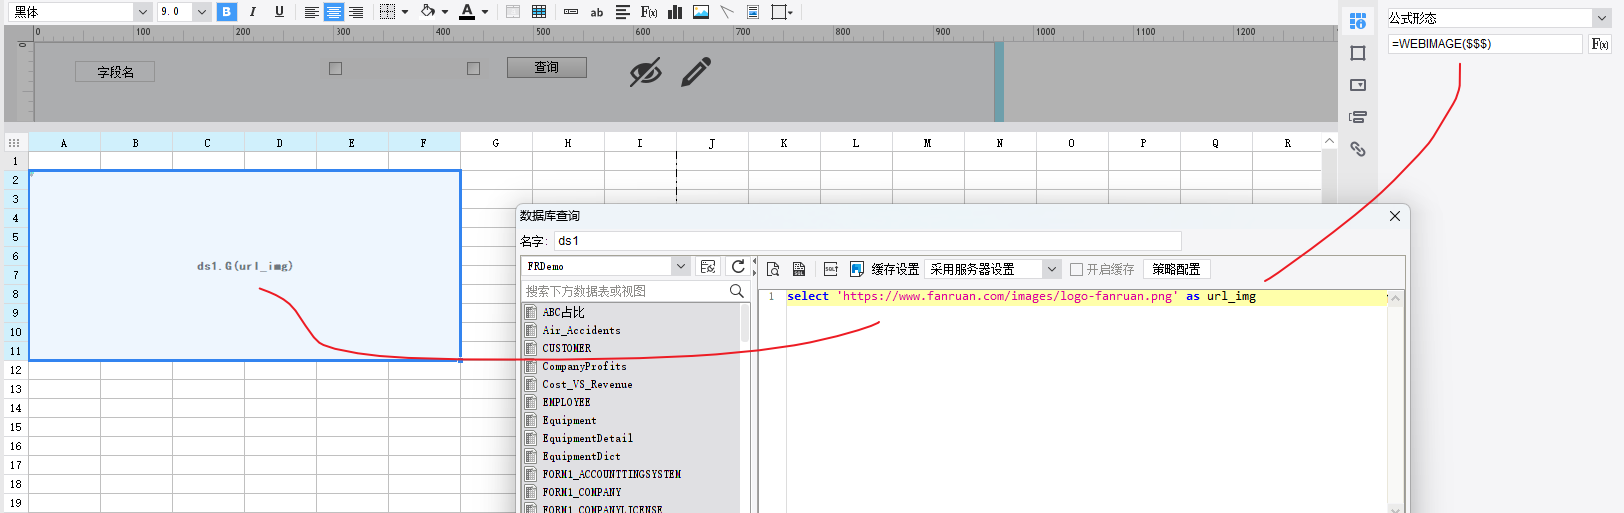Open the 公式形态 presentation type dropdown
This screenshot has width=1624, height=513.
pos(1601,18)
